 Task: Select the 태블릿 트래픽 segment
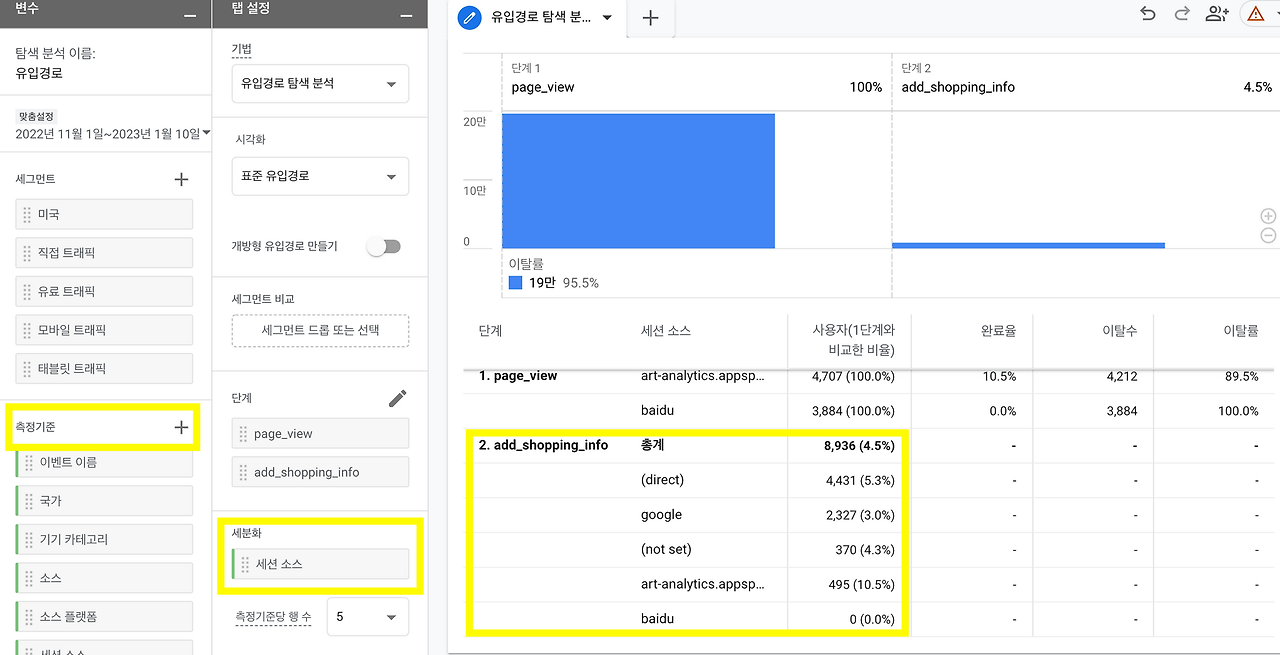coord(104,369)
